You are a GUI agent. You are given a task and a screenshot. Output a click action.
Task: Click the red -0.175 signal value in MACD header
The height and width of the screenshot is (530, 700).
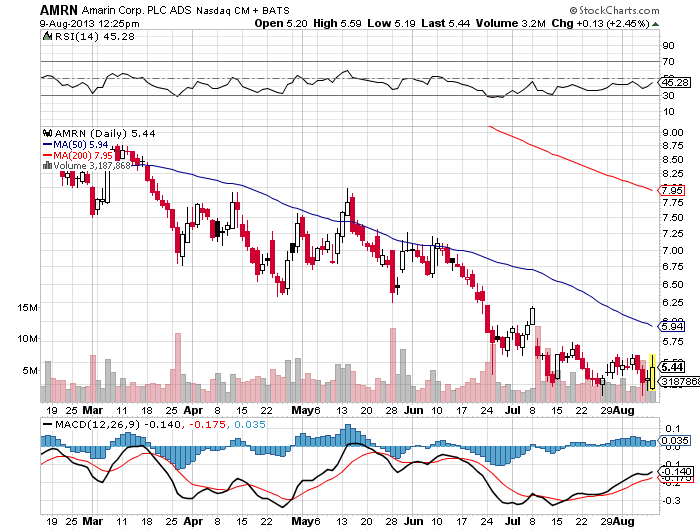[x=208, y=424]
